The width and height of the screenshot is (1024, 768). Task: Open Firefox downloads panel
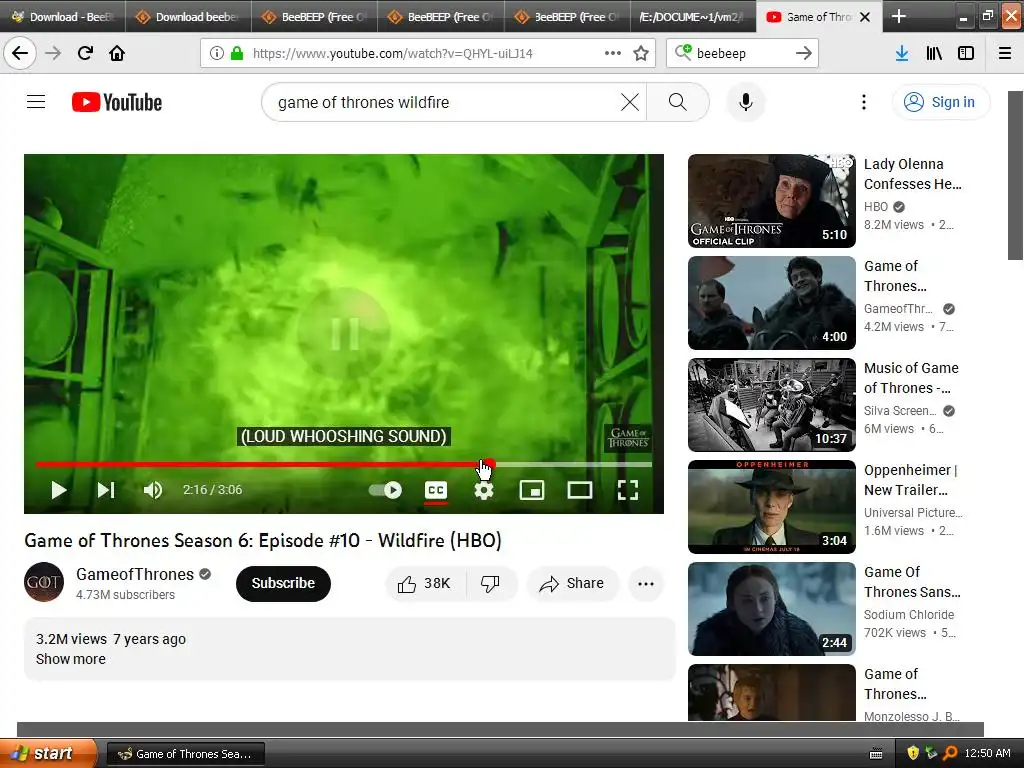coord(901,53)
